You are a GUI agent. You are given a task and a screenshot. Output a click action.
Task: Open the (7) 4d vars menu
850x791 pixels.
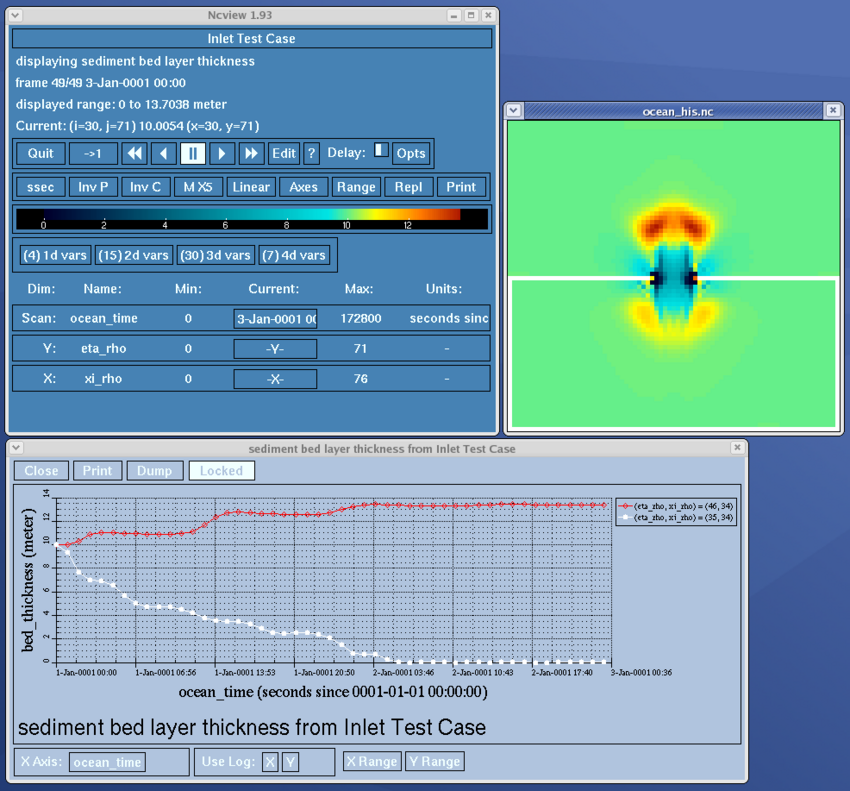tap(293, 255)
